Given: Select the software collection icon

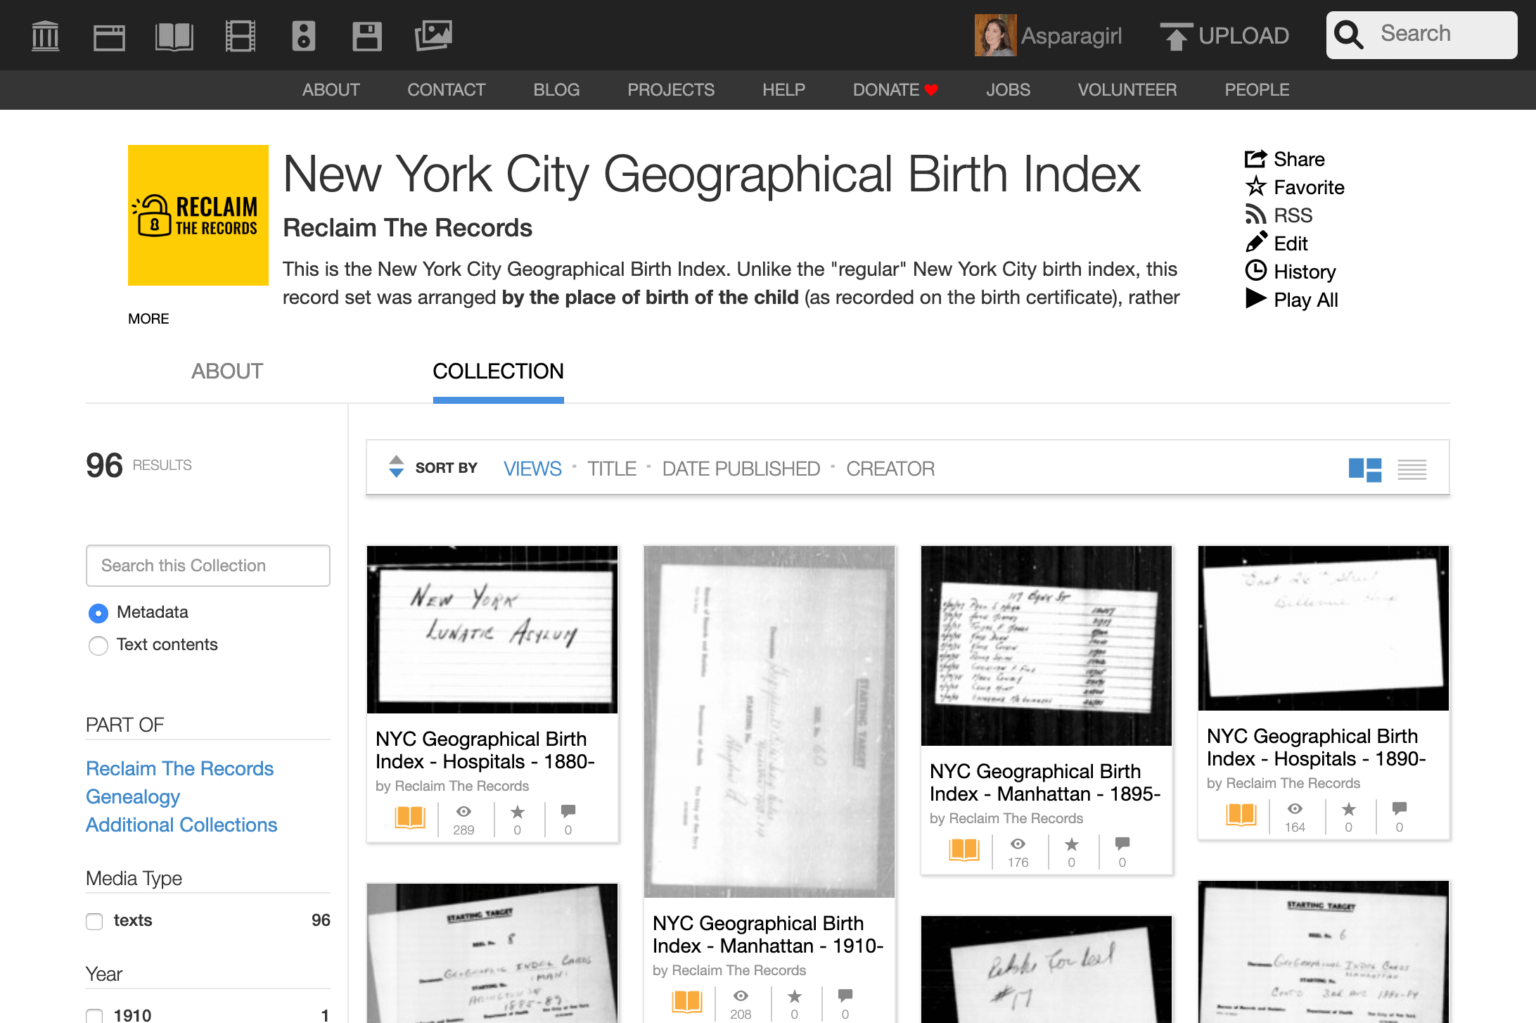Looking at the screenshot, I should [367, 35].
